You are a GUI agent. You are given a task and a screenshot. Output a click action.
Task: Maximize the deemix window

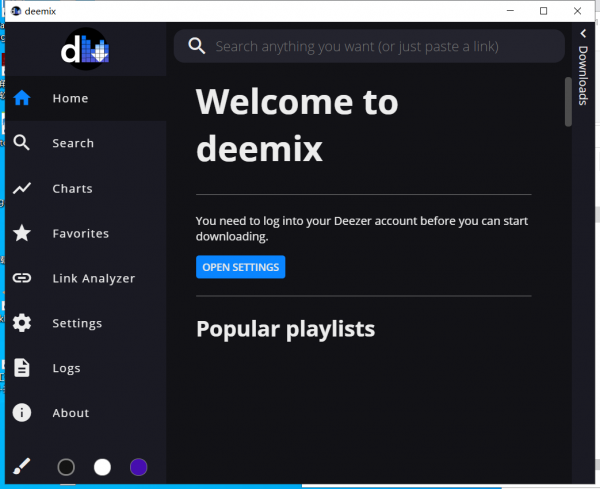tap(543, 11)
